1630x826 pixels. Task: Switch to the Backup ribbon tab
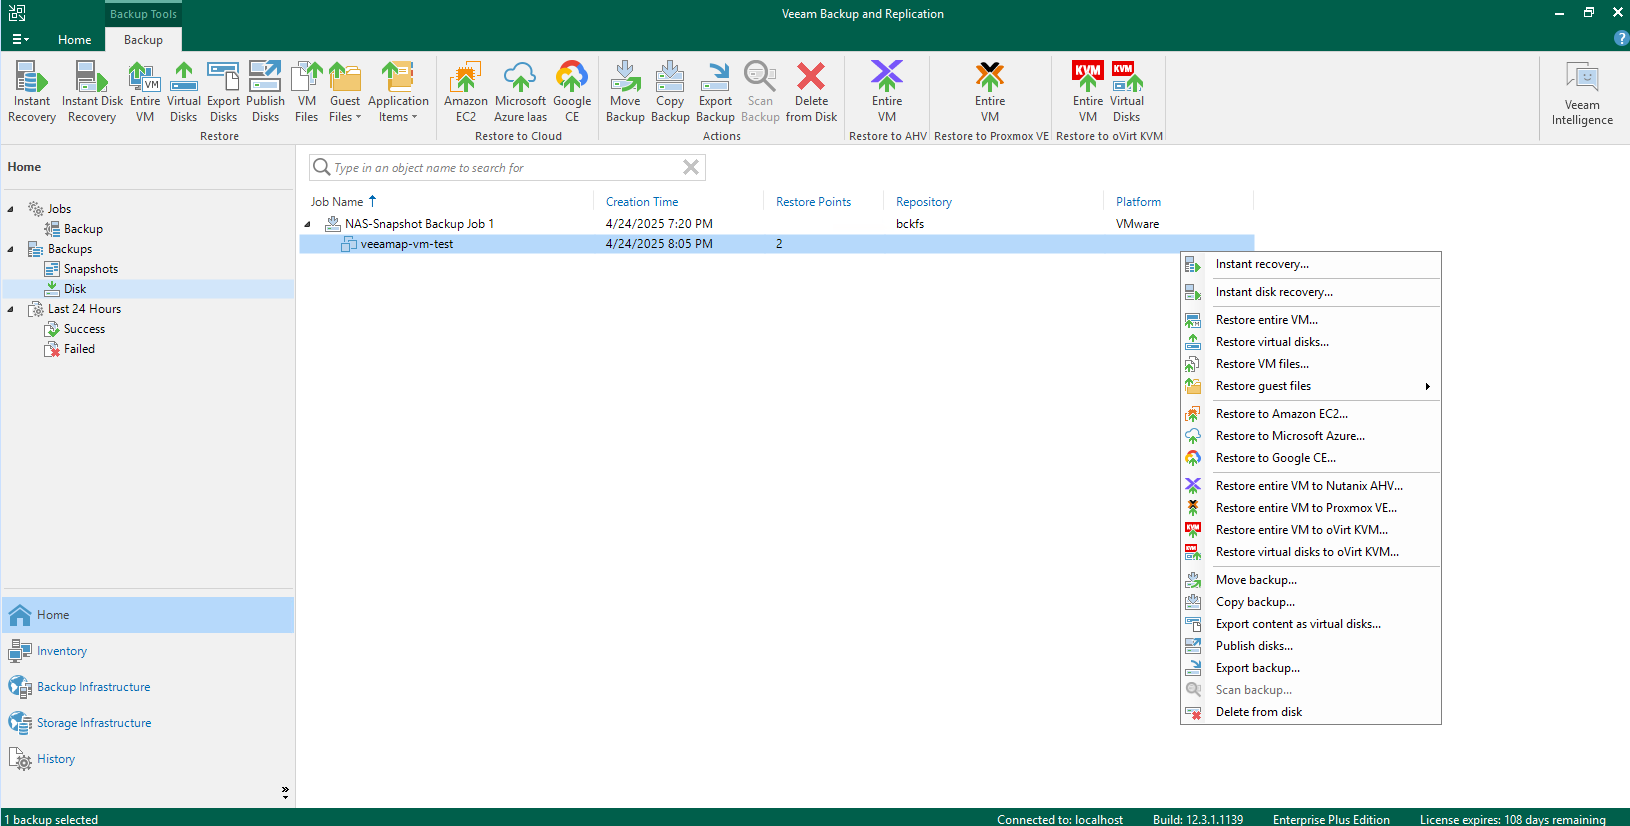[x=143, y=40]
